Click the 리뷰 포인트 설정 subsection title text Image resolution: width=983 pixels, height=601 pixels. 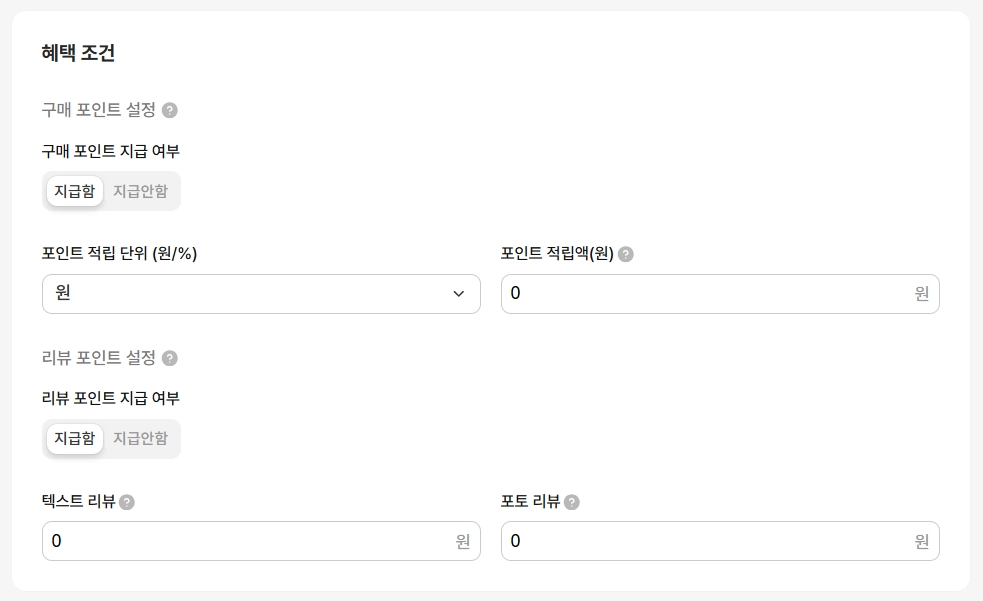coord(99,358)
